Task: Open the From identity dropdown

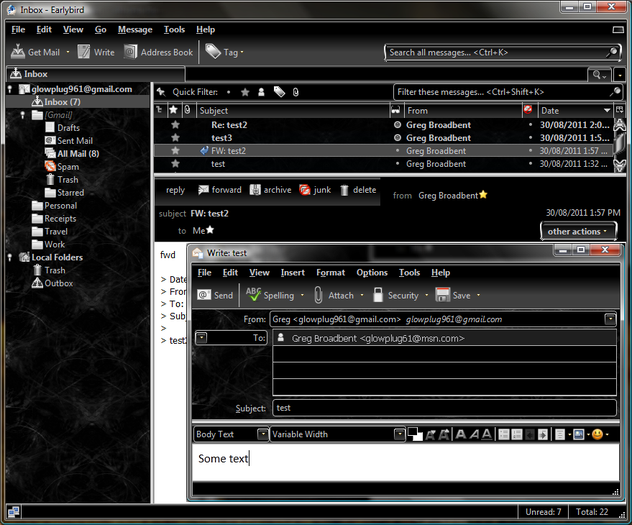Action: 610,319
